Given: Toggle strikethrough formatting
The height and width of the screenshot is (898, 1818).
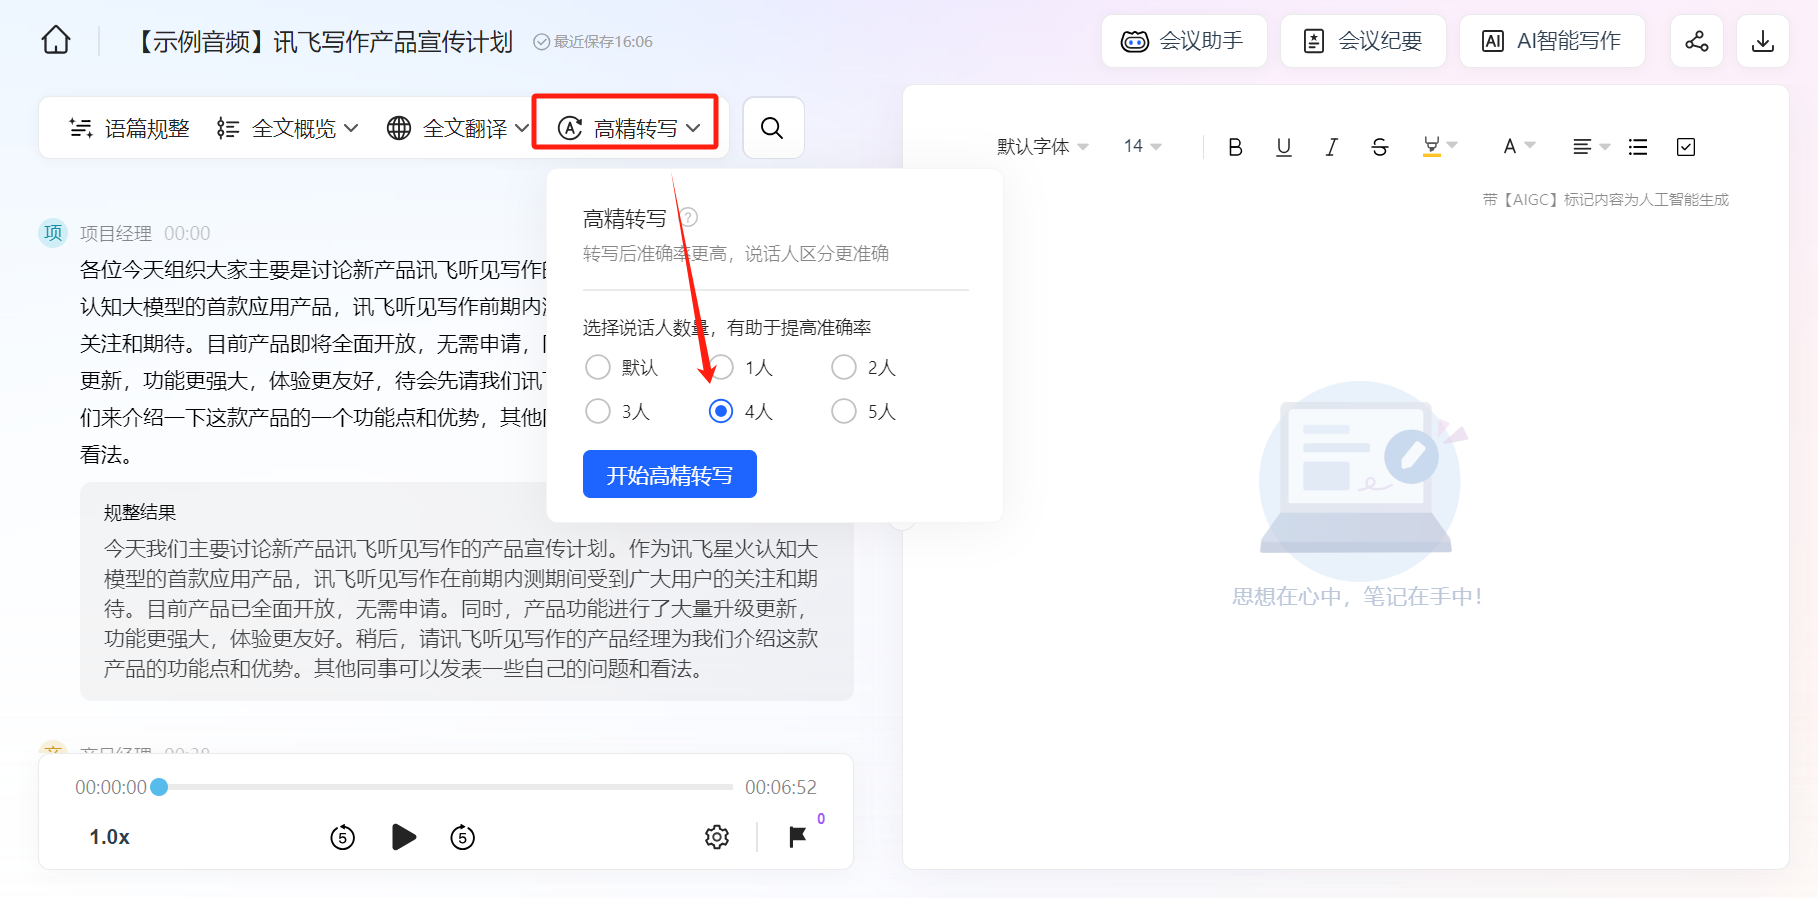Looking at the screenshot, I should (x=1380, y=147).
